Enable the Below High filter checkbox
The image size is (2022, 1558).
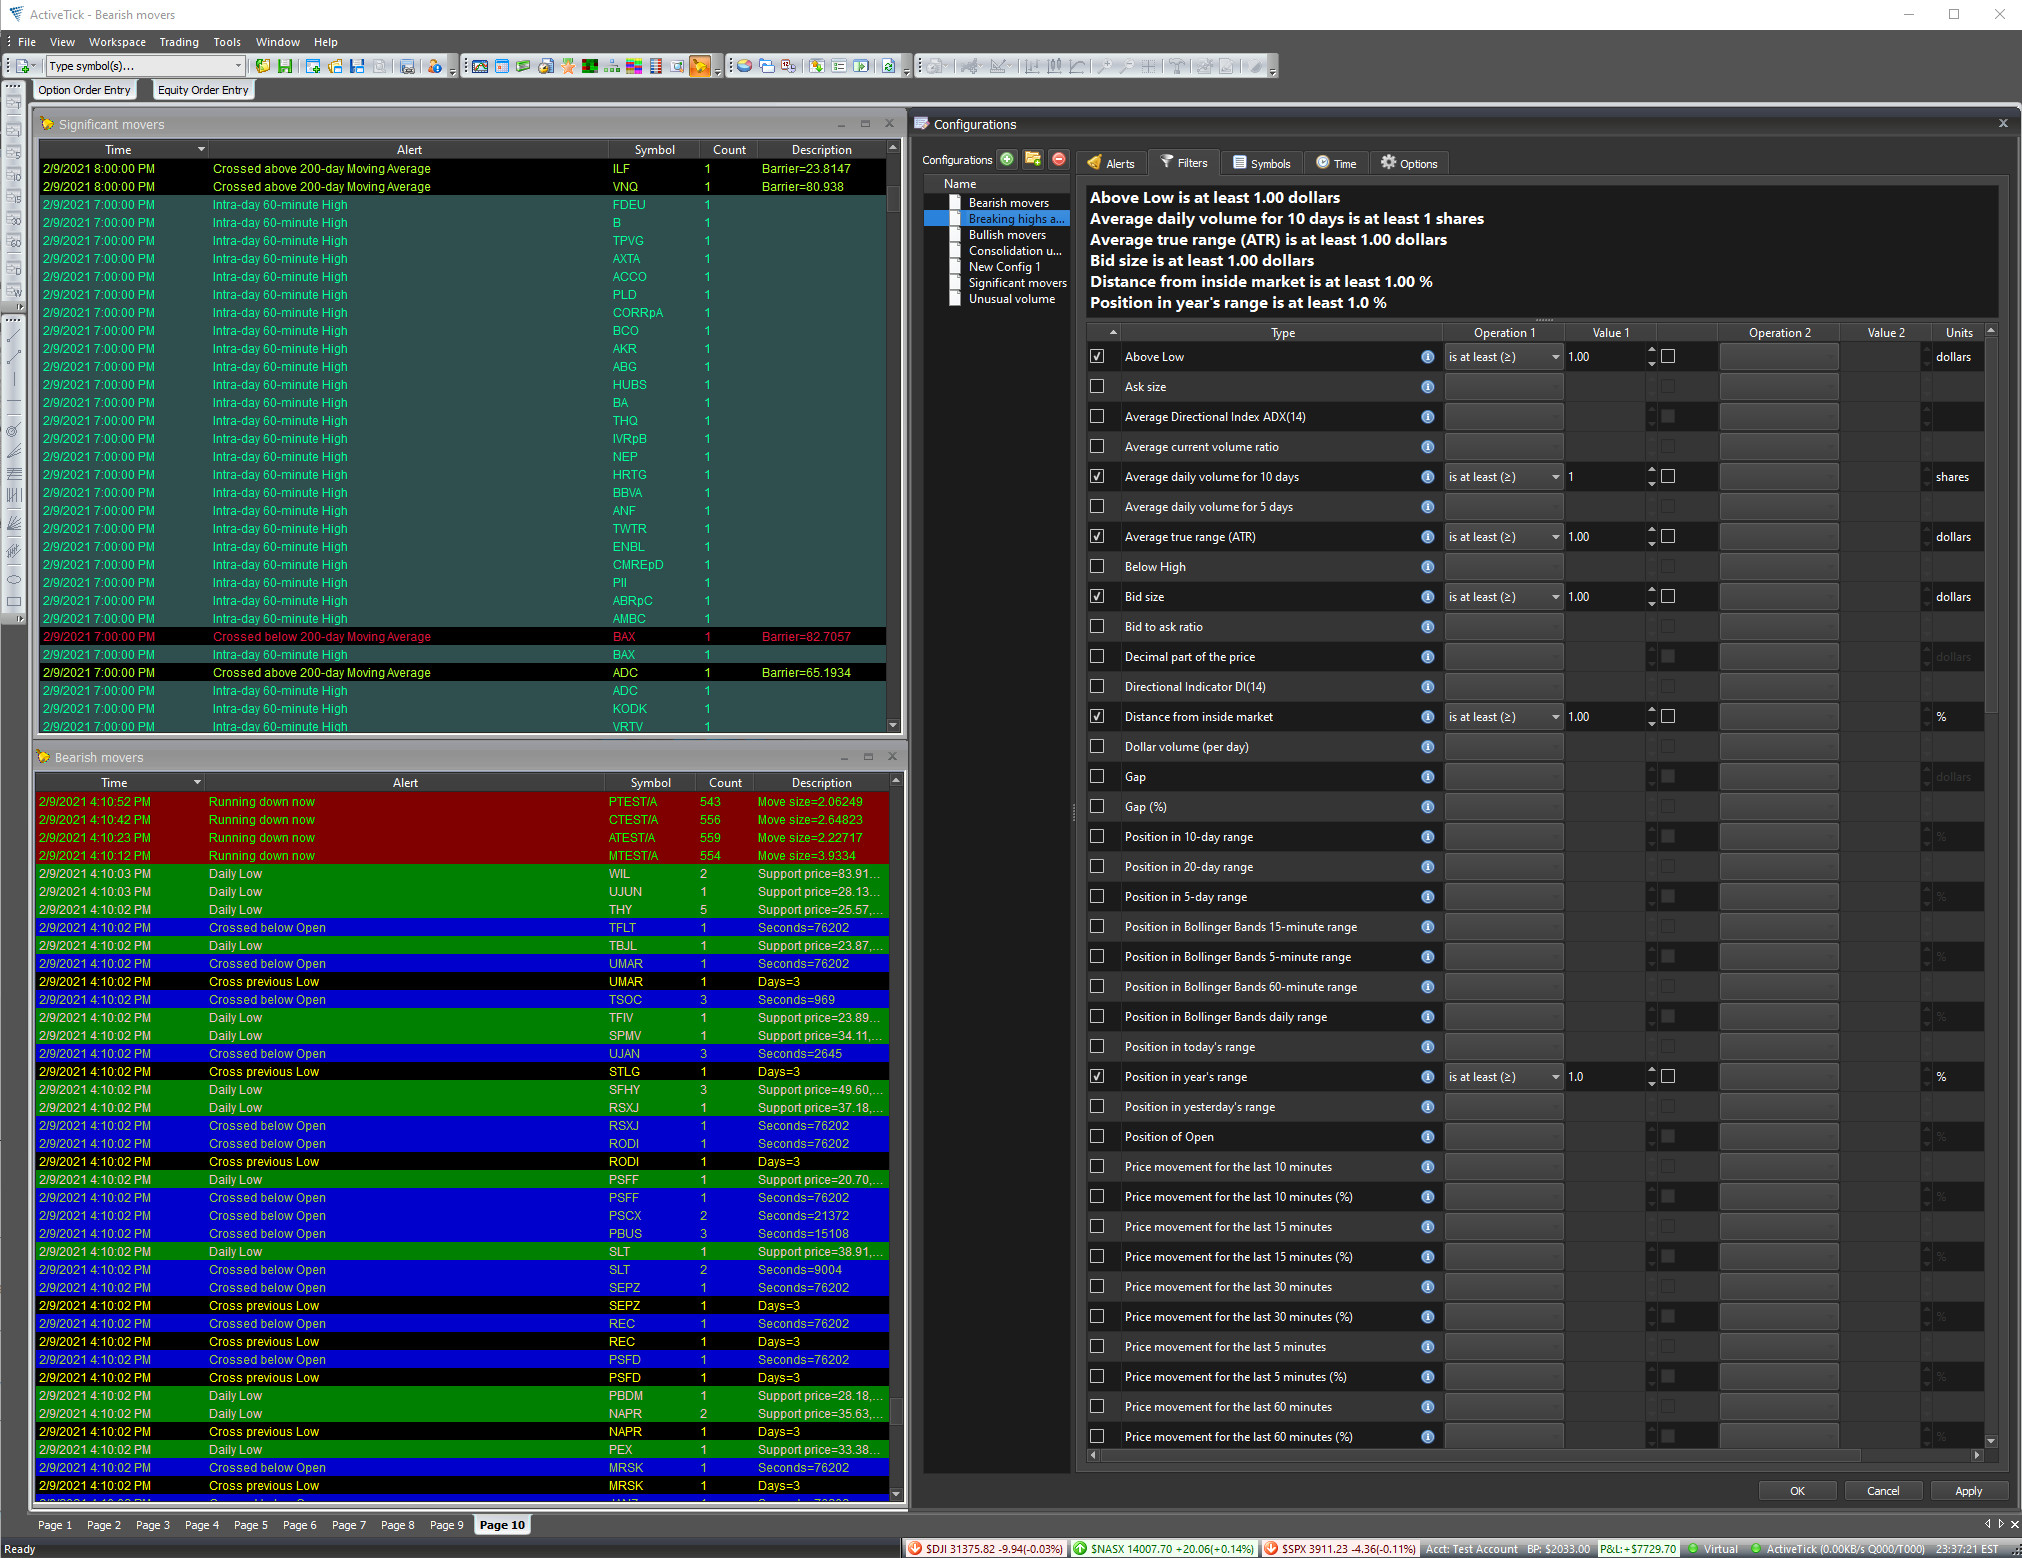coord(1097,567)
